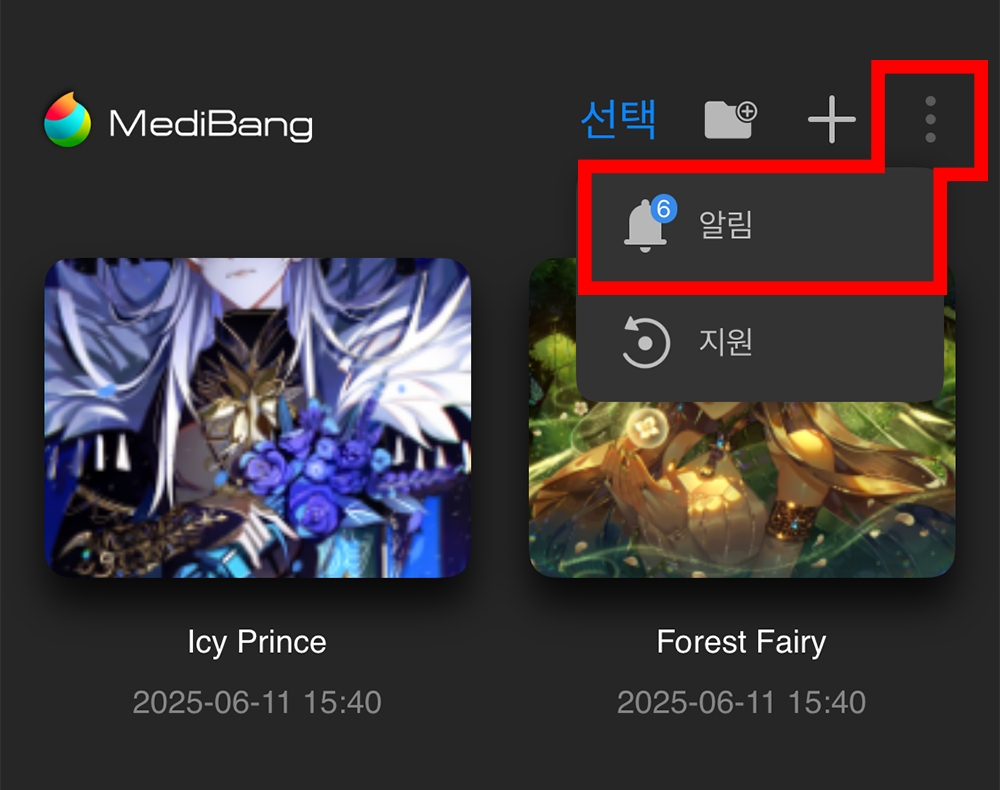Click the new folder icon
Viewport: 1000px width, 790px height.
click(x=730, y=119)
